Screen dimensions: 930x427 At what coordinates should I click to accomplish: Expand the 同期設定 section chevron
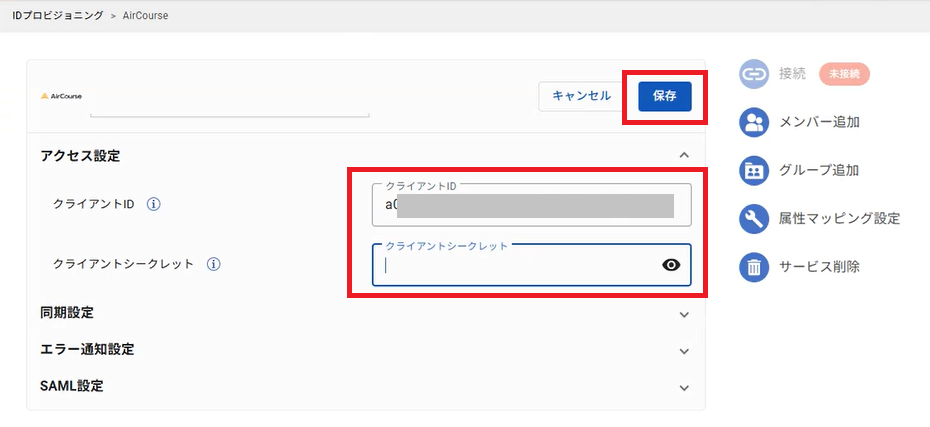(x=684, y=314)
